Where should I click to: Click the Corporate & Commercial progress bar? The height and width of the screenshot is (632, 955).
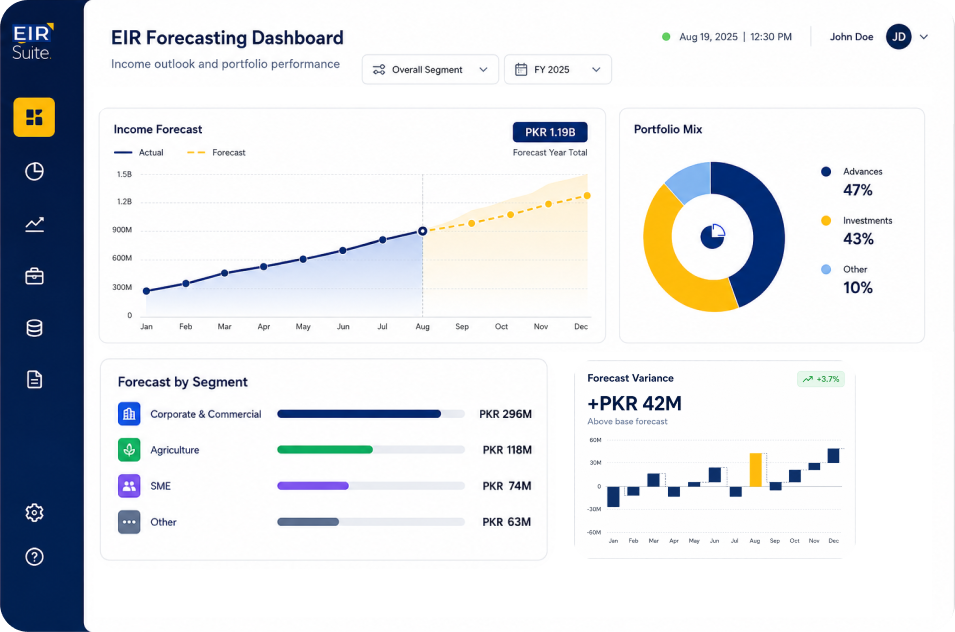coord(371,414)
